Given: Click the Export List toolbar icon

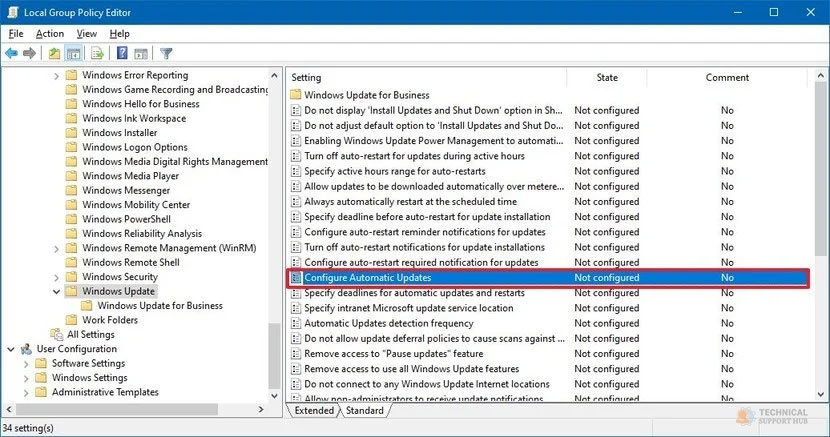Looking at the screenshot, I should (x=97, y=53).
